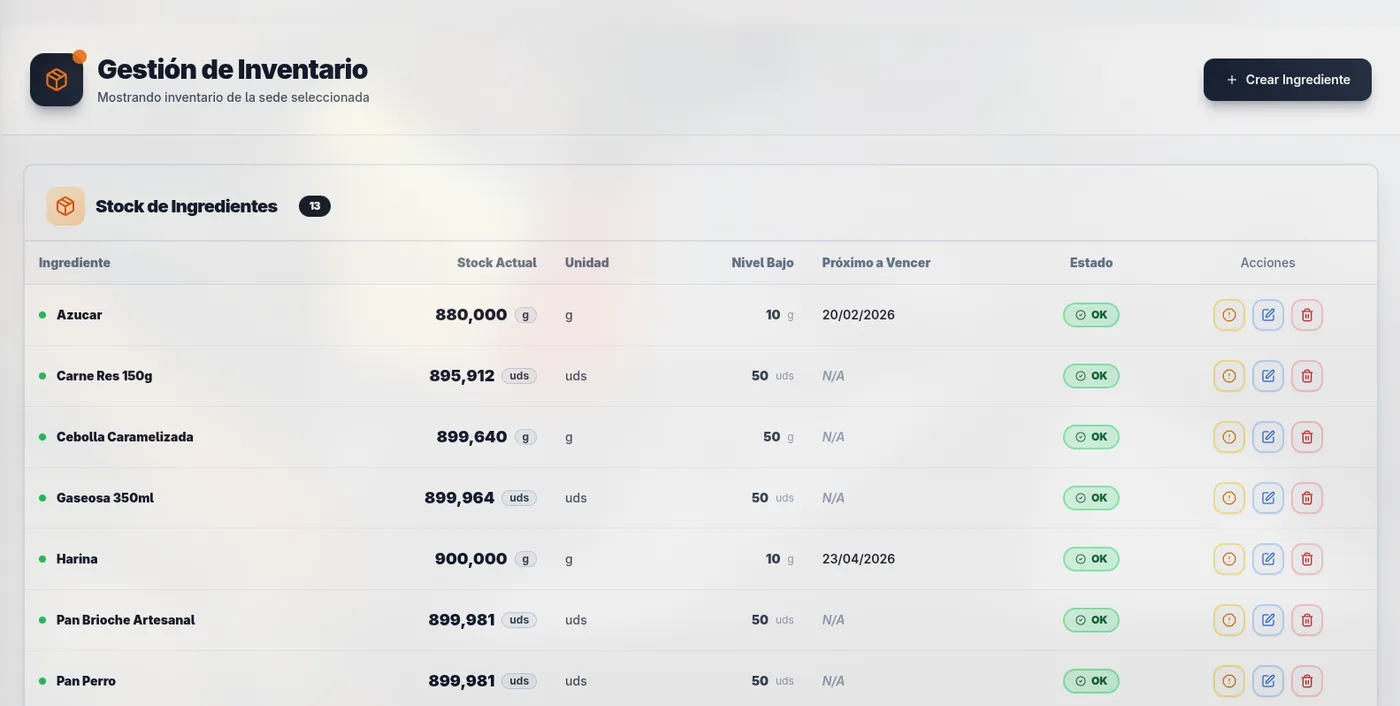
Task: Click the stock value 895,912
Action: (462, 376)
